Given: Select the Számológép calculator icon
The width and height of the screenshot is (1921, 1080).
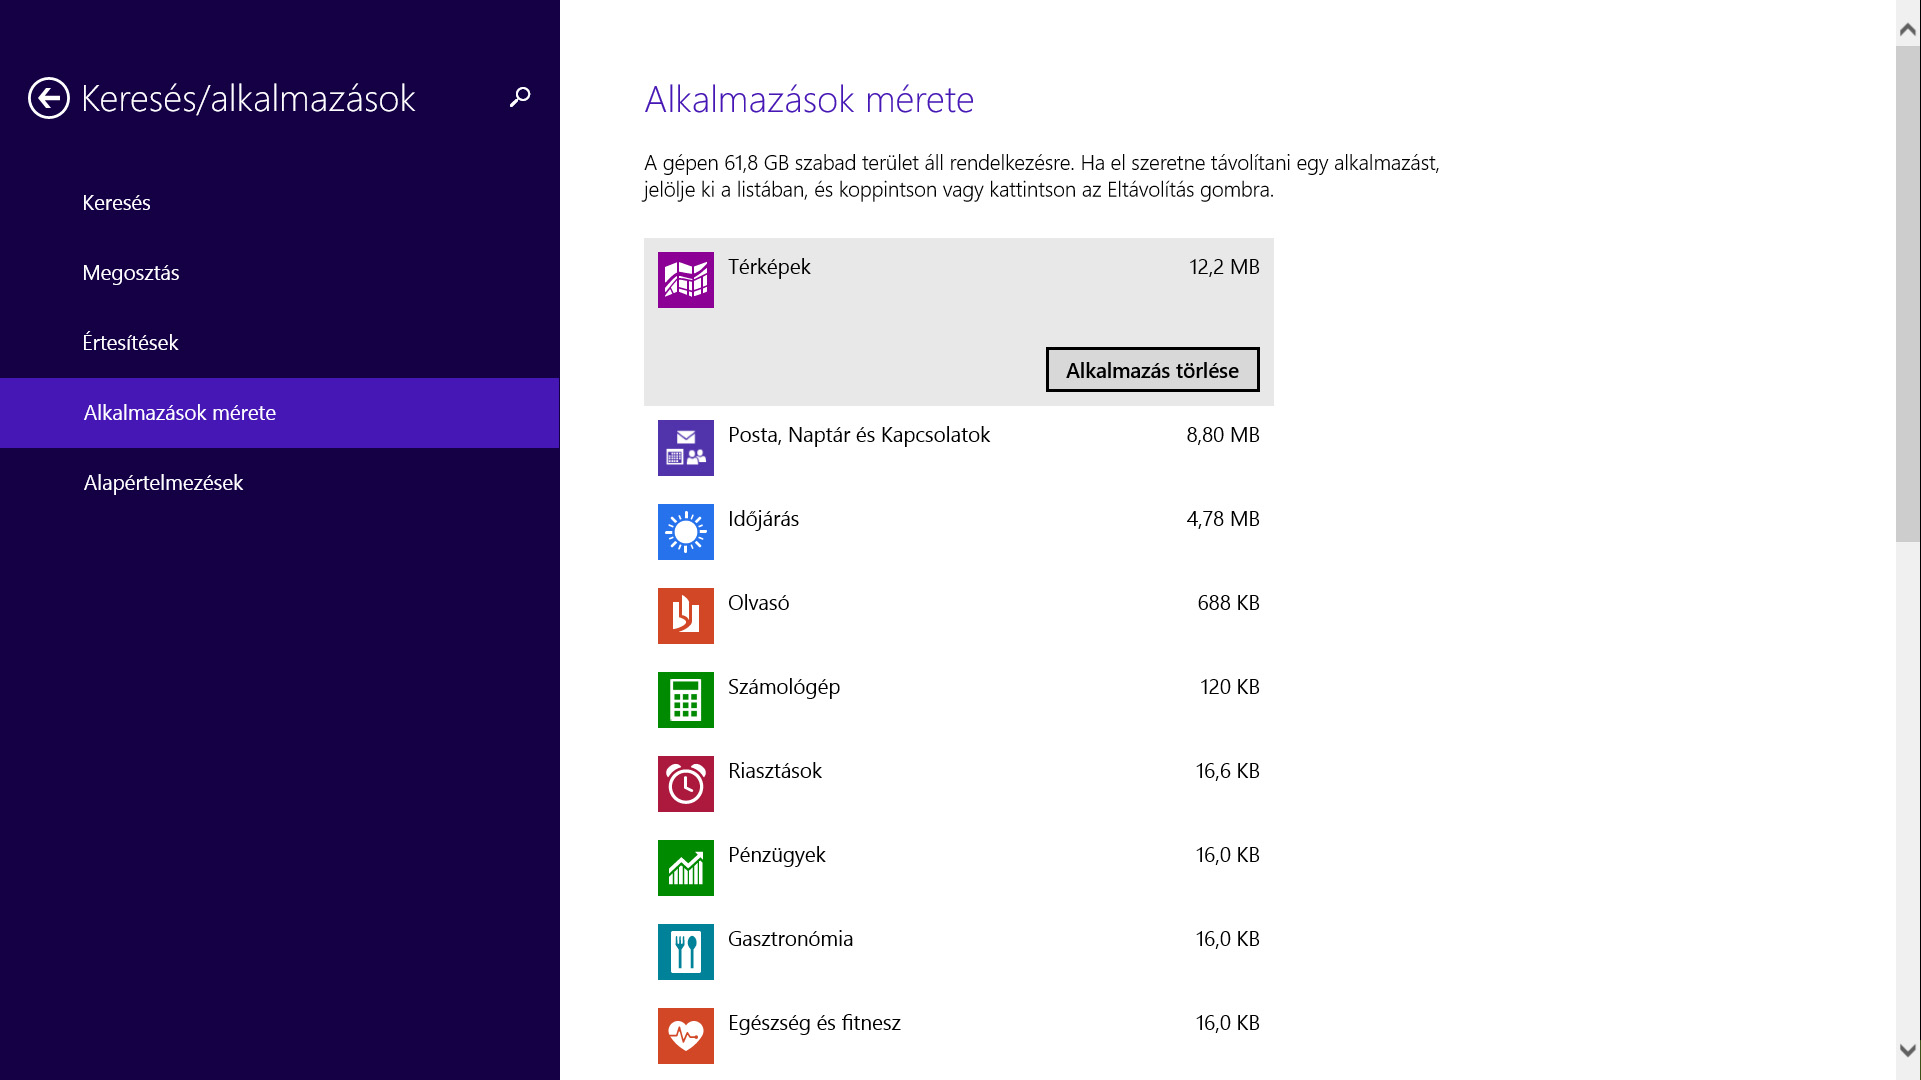Looking at the screenshot, I should click(685, 700).
